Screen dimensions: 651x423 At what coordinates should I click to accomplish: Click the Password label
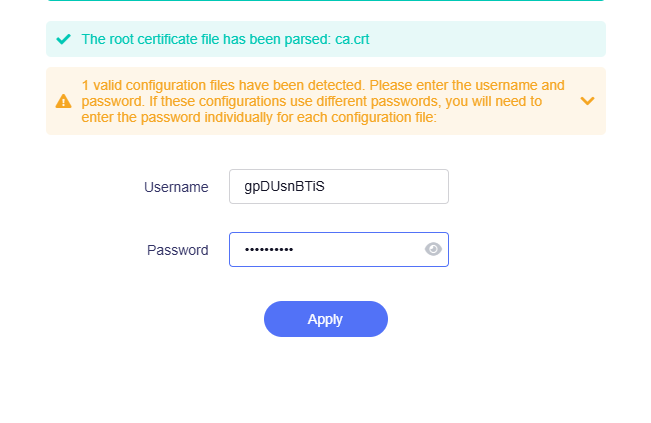click(x=178, y=250)
